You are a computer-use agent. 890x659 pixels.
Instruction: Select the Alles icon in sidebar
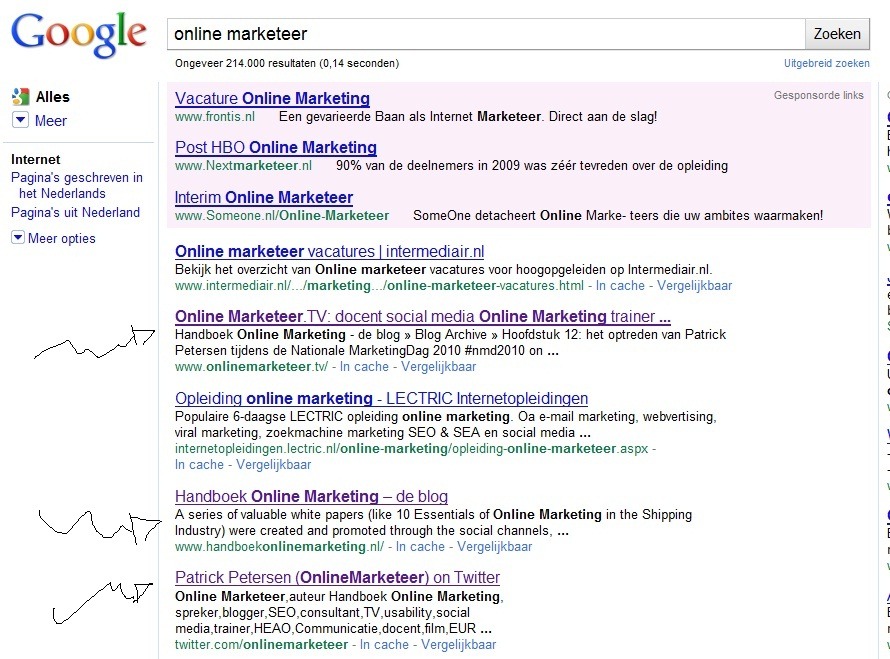click(21, 97)
